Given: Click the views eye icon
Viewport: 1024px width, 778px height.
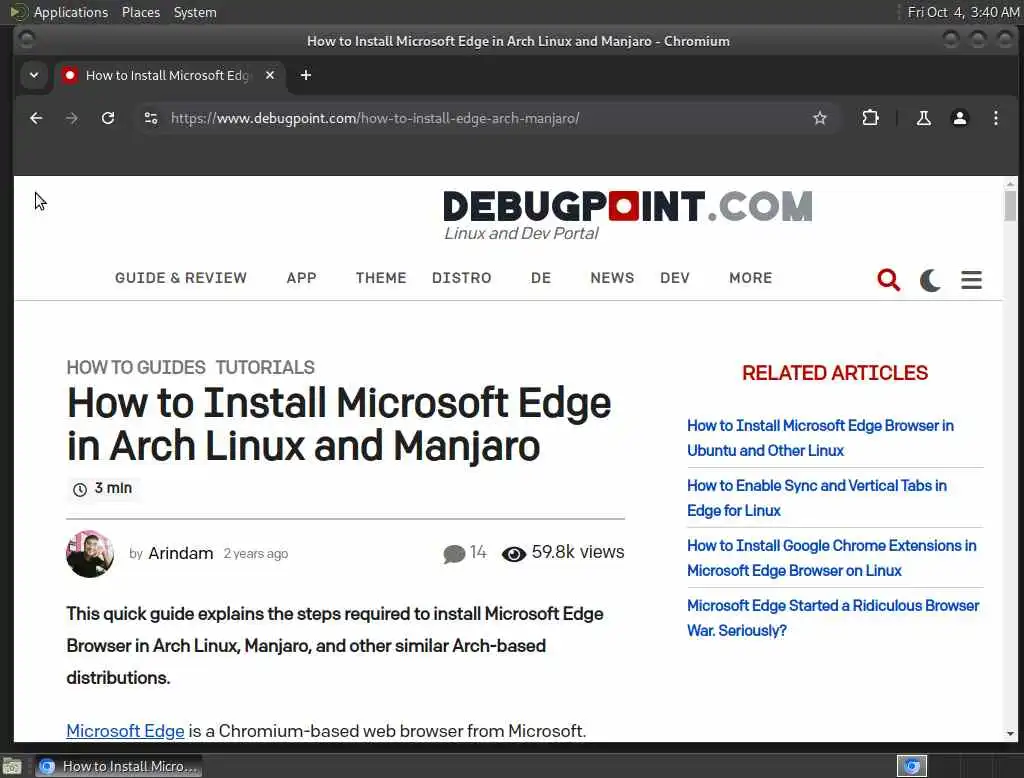Looking at the screenshot, I should coord(514,555).
